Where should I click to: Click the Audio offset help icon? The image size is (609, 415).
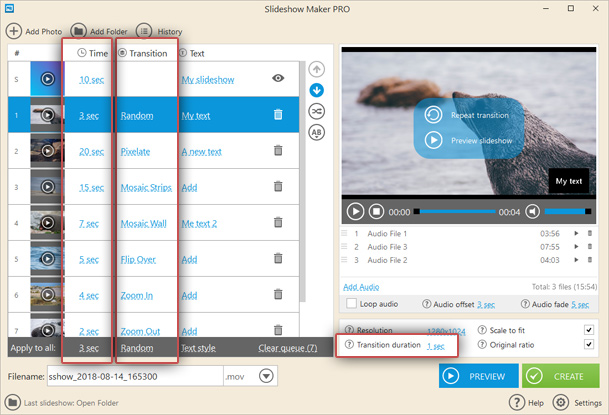pos(426,304)
